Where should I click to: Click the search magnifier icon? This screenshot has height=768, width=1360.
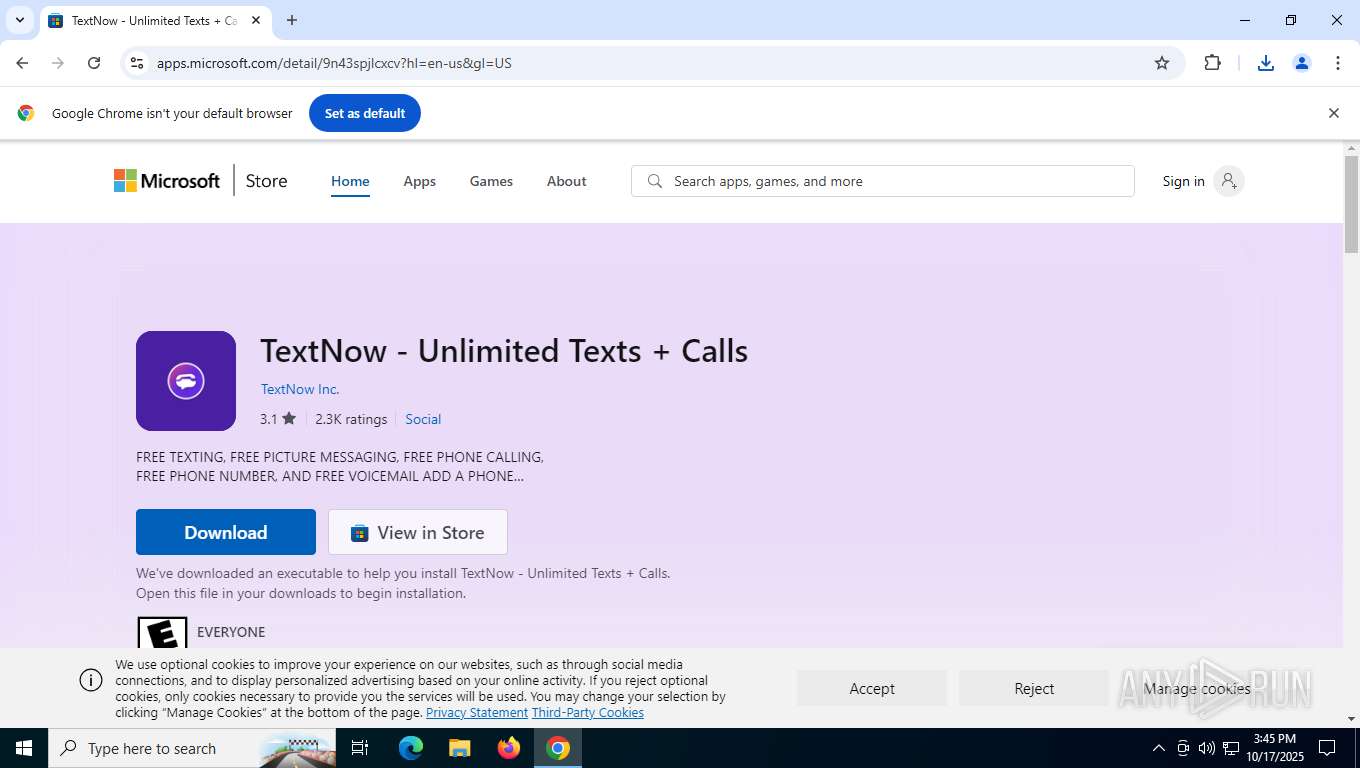(655, 181)
